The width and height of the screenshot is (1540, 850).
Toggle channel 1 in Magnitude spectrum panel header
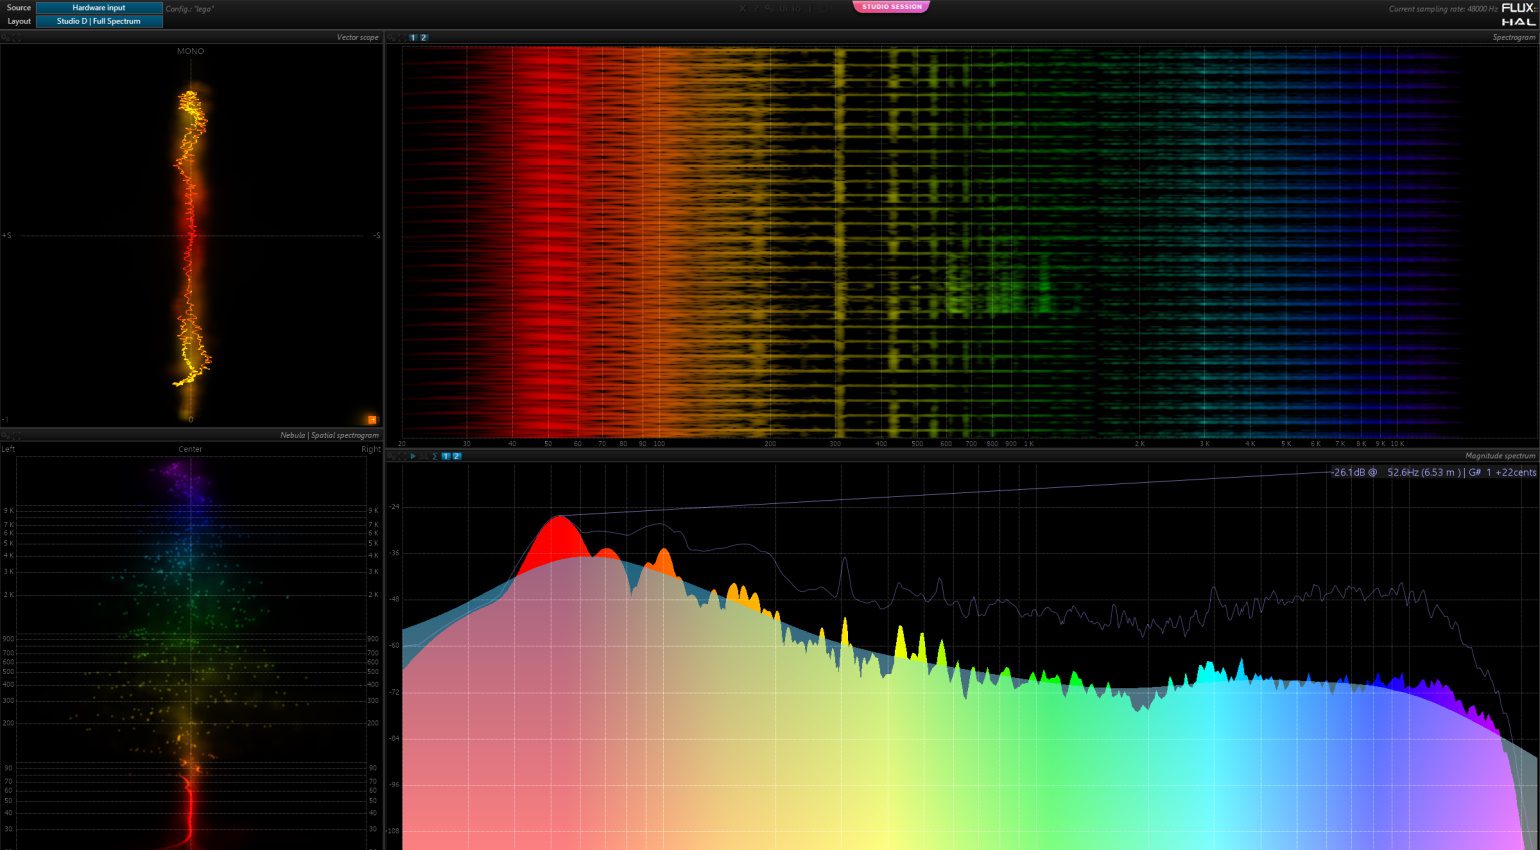(x=446, y=456)
